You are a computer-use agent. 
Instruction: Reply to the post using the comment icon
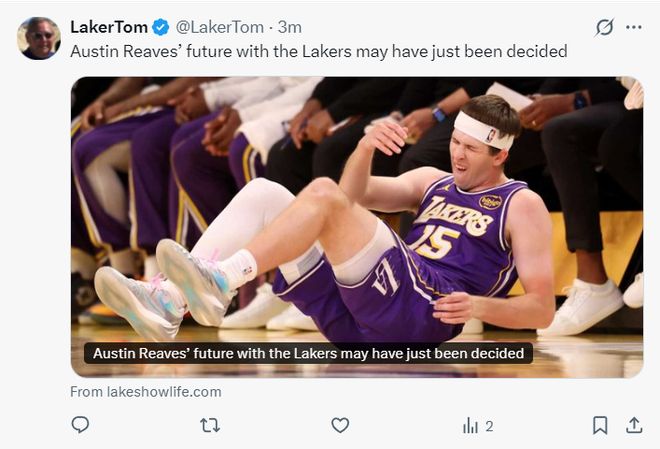click(x=80, y=425)
